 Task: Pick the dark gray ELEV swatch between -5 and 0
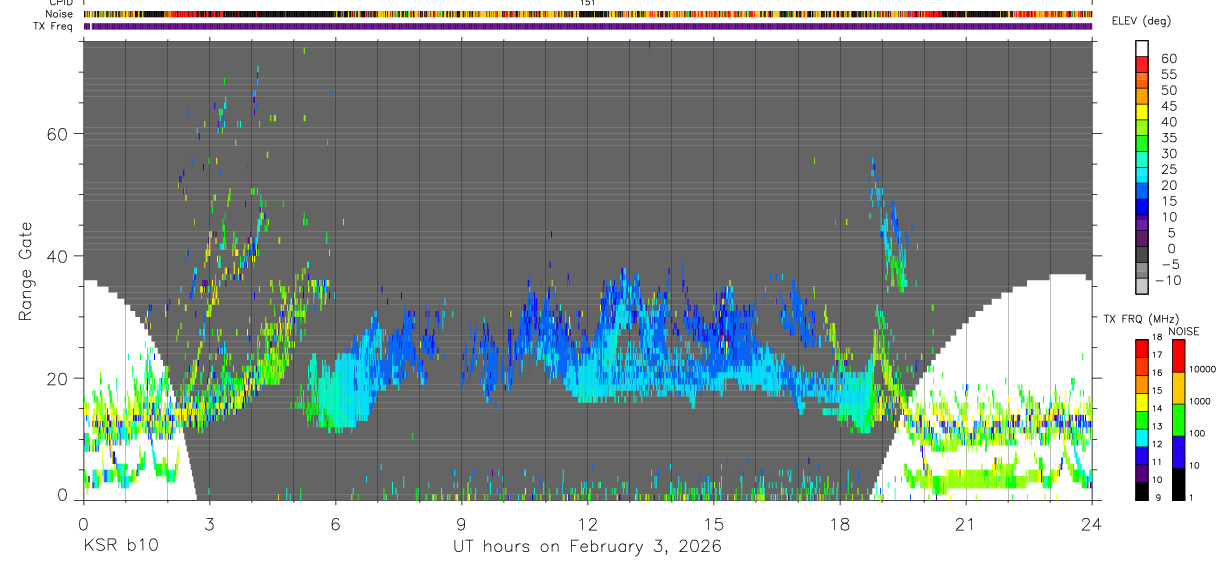tap(1142, 256)
